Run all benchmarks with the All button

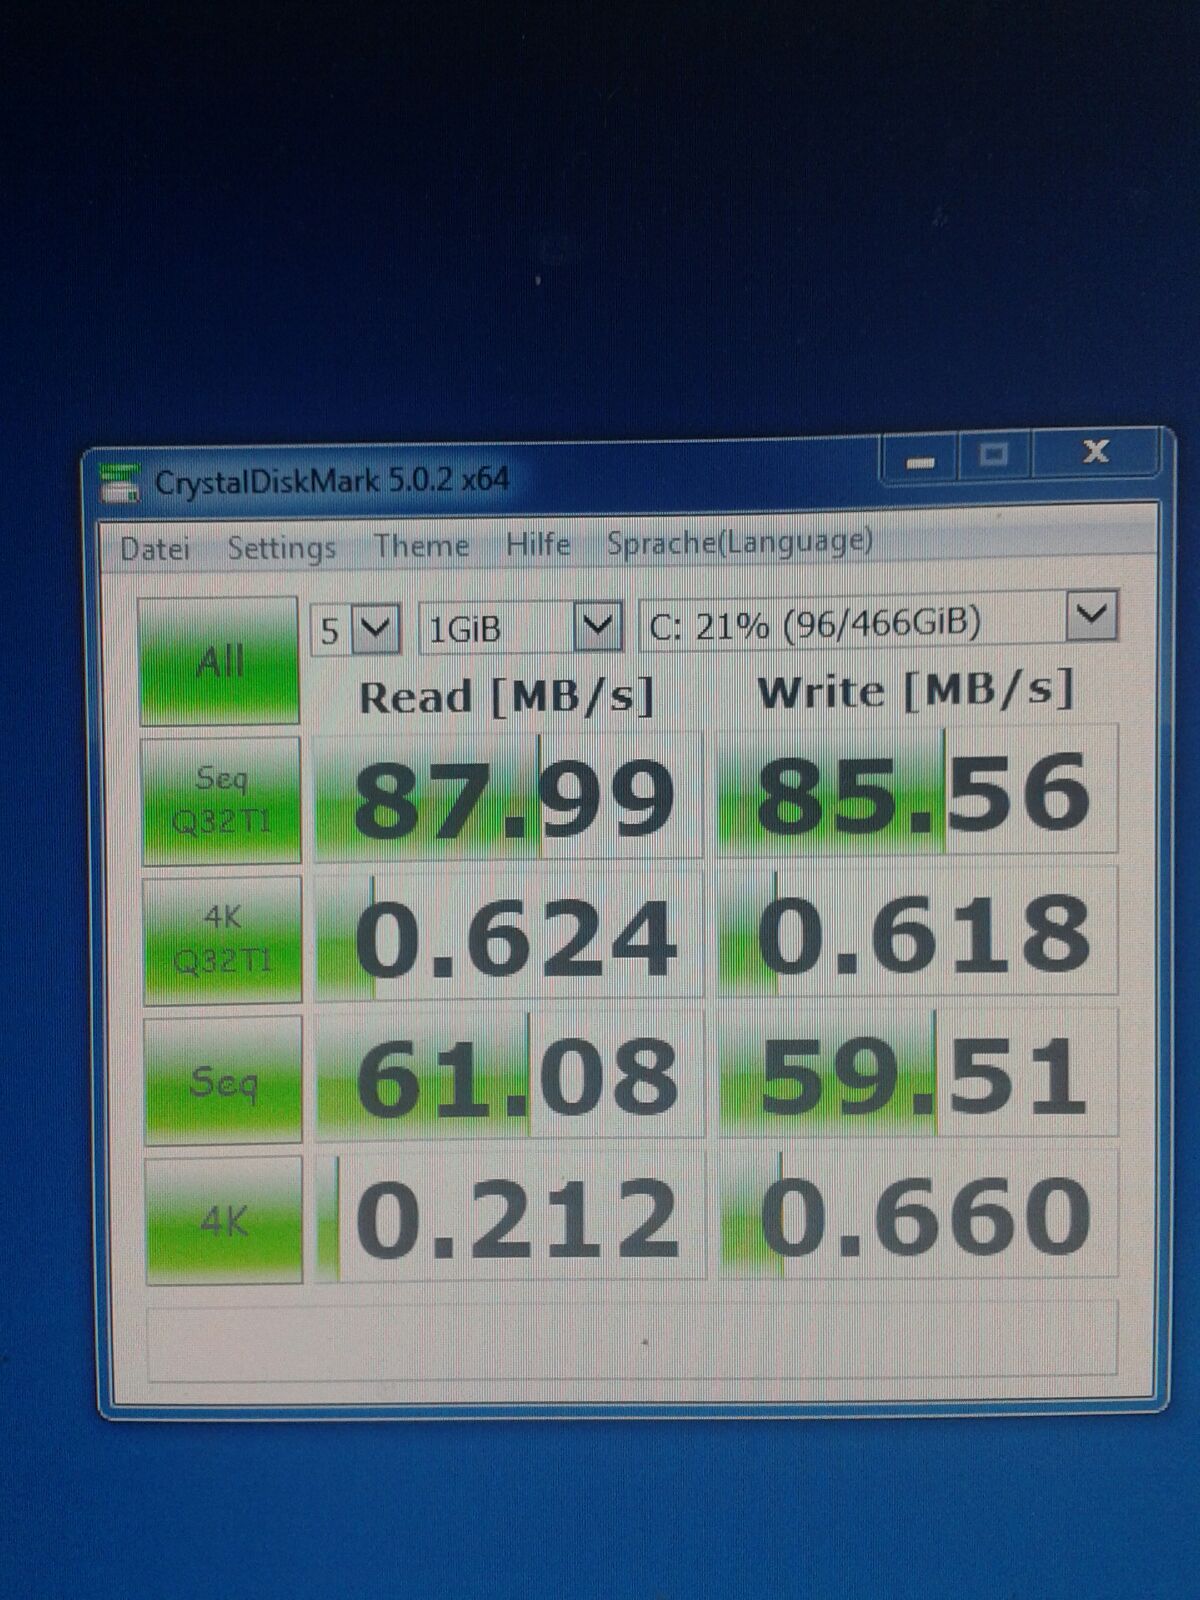pos(219,660)
